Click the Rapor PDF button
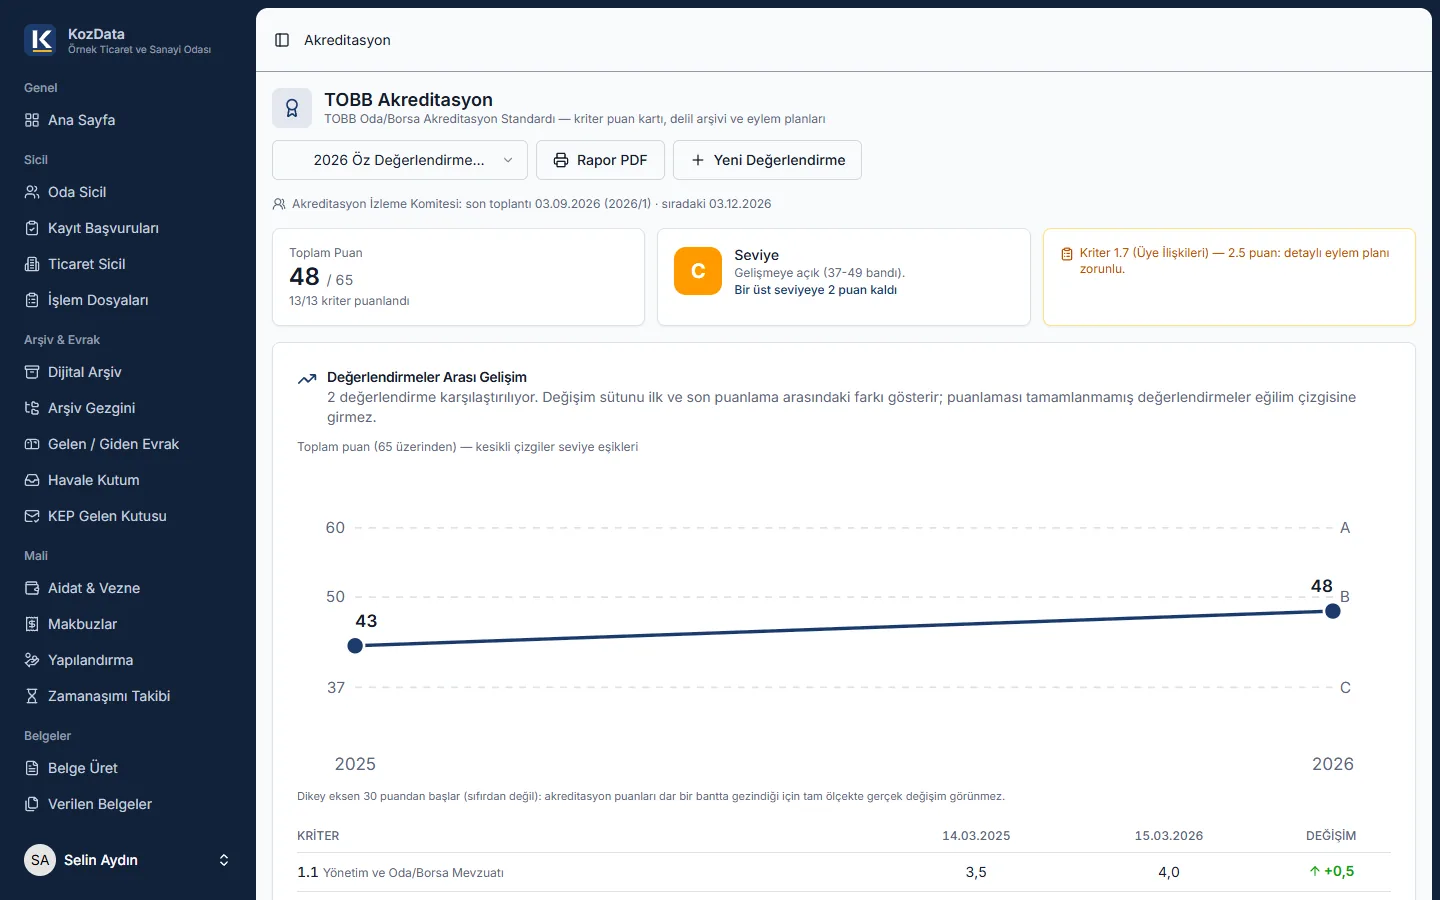The width and height of the screenshot is (1440, 900). 600,160
